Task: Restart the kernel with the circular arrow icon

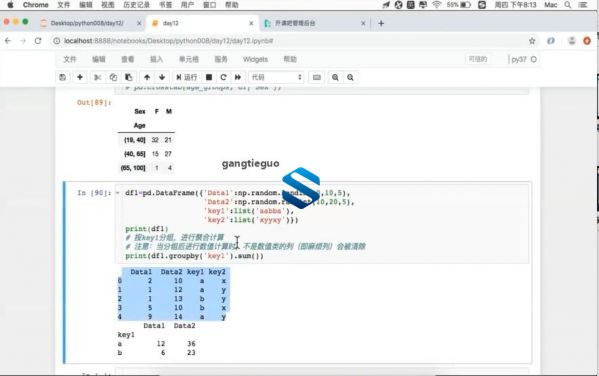Action: click(223, 77)
